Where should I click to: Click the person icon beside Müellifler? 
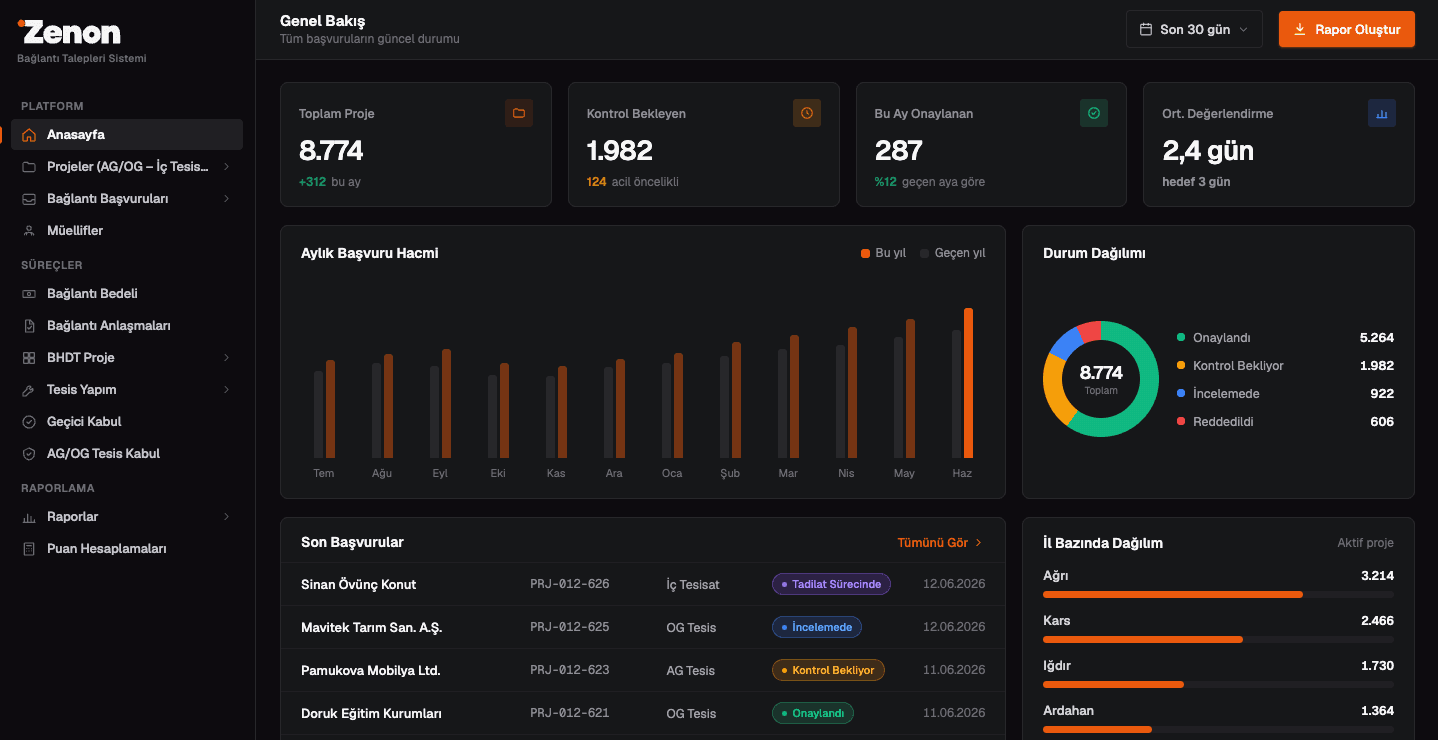point(29,231)
